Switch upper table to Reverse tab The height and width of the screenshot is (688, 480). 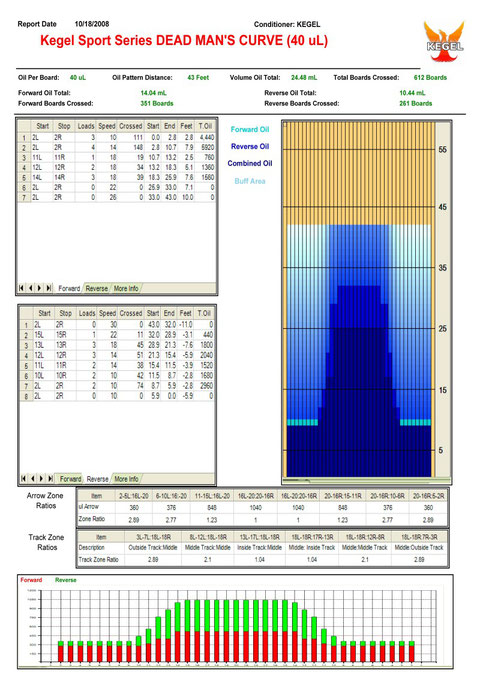[97, 288]
